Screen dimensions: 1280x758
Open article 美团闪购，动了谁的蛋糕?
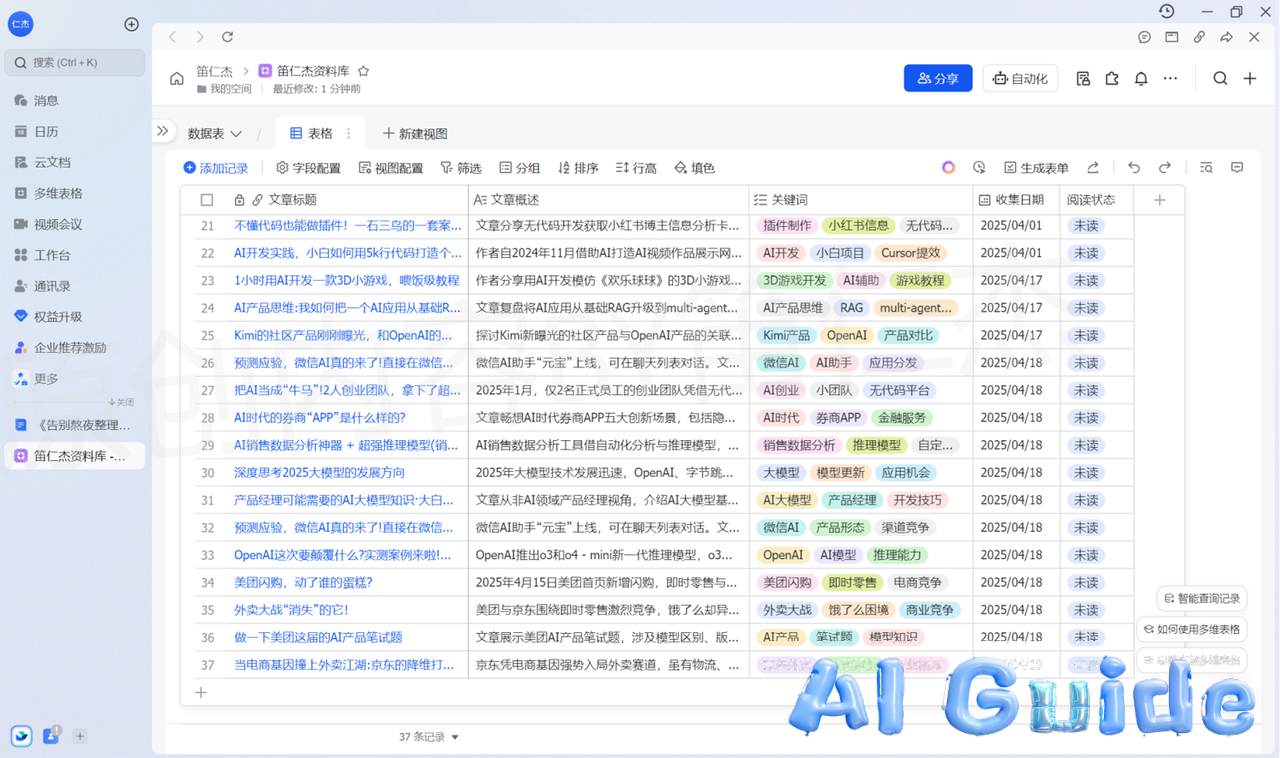coord(303,582)
